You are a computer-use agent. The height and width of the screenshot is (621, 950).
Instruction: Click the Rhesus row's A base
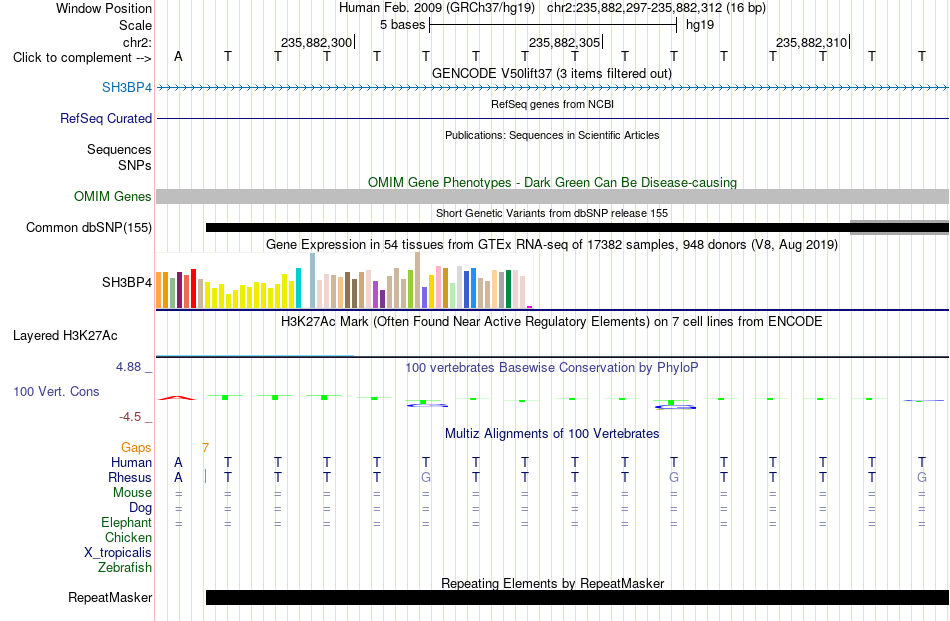[178, 477]
